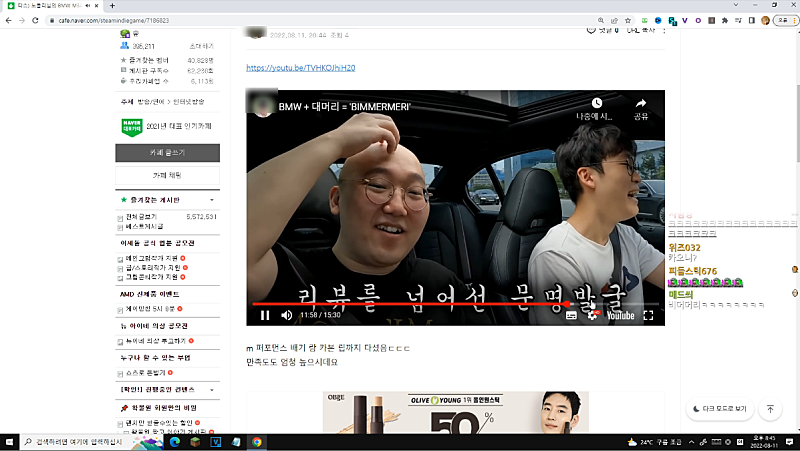Show hidden tray icons with the chevron
The height and width of the screenshot is (451, 800).
691,442
